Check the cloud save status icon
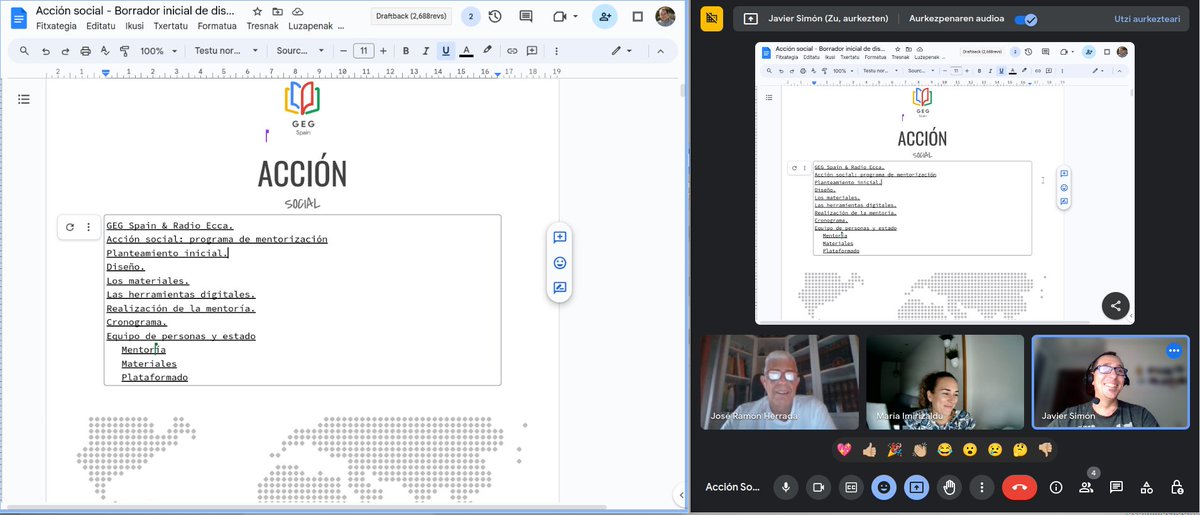The image size is (1200, 515). [297, 10]
